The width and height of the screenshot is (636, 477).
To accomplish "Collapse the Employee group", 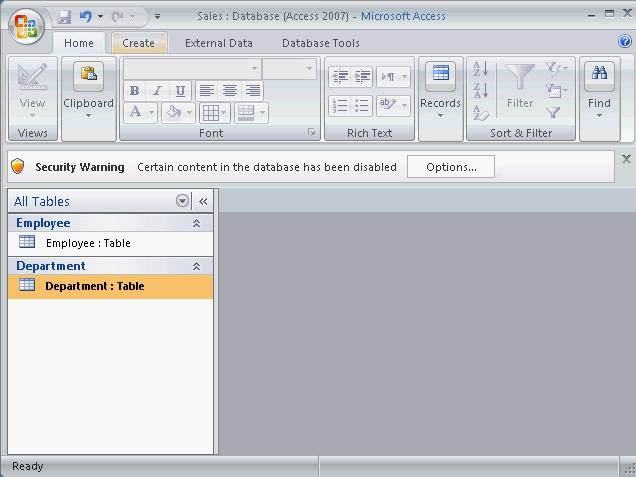I will 196,224.
